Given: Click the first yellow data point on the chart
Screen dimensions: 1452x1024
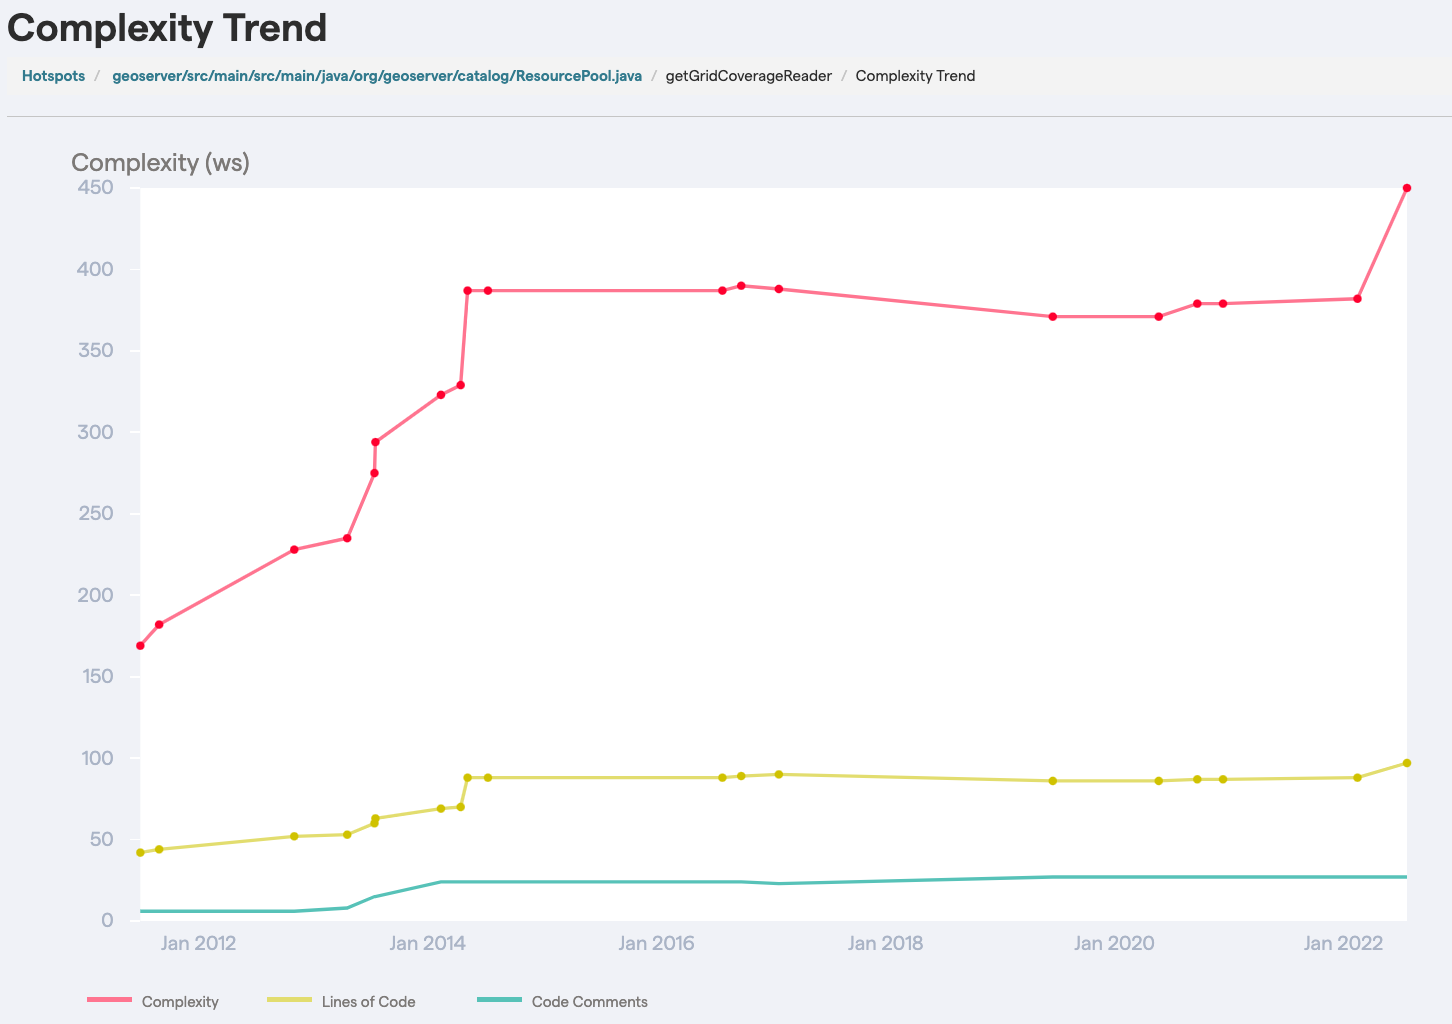Looking at the screenshot, I should pyautogui.click(x=139, y=851).
